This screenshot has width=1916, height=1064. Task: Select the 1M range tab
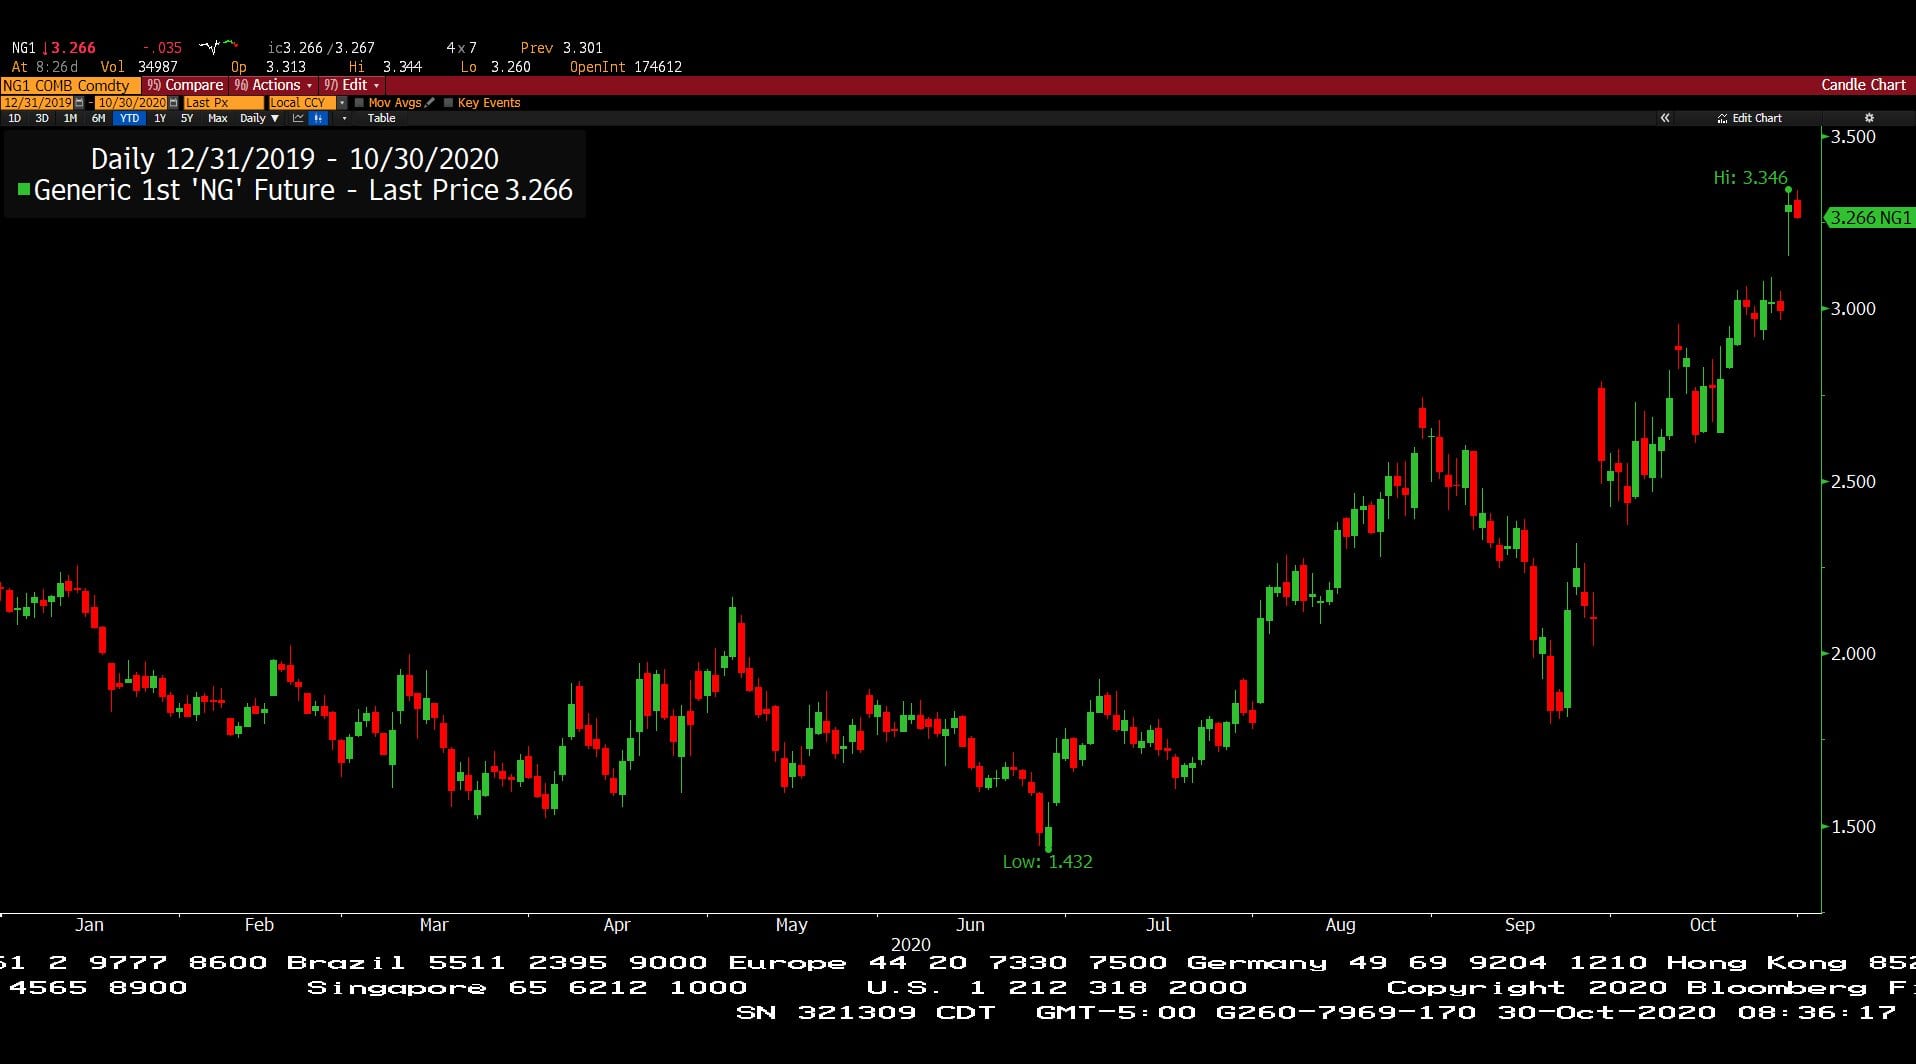tap(70, 118)
